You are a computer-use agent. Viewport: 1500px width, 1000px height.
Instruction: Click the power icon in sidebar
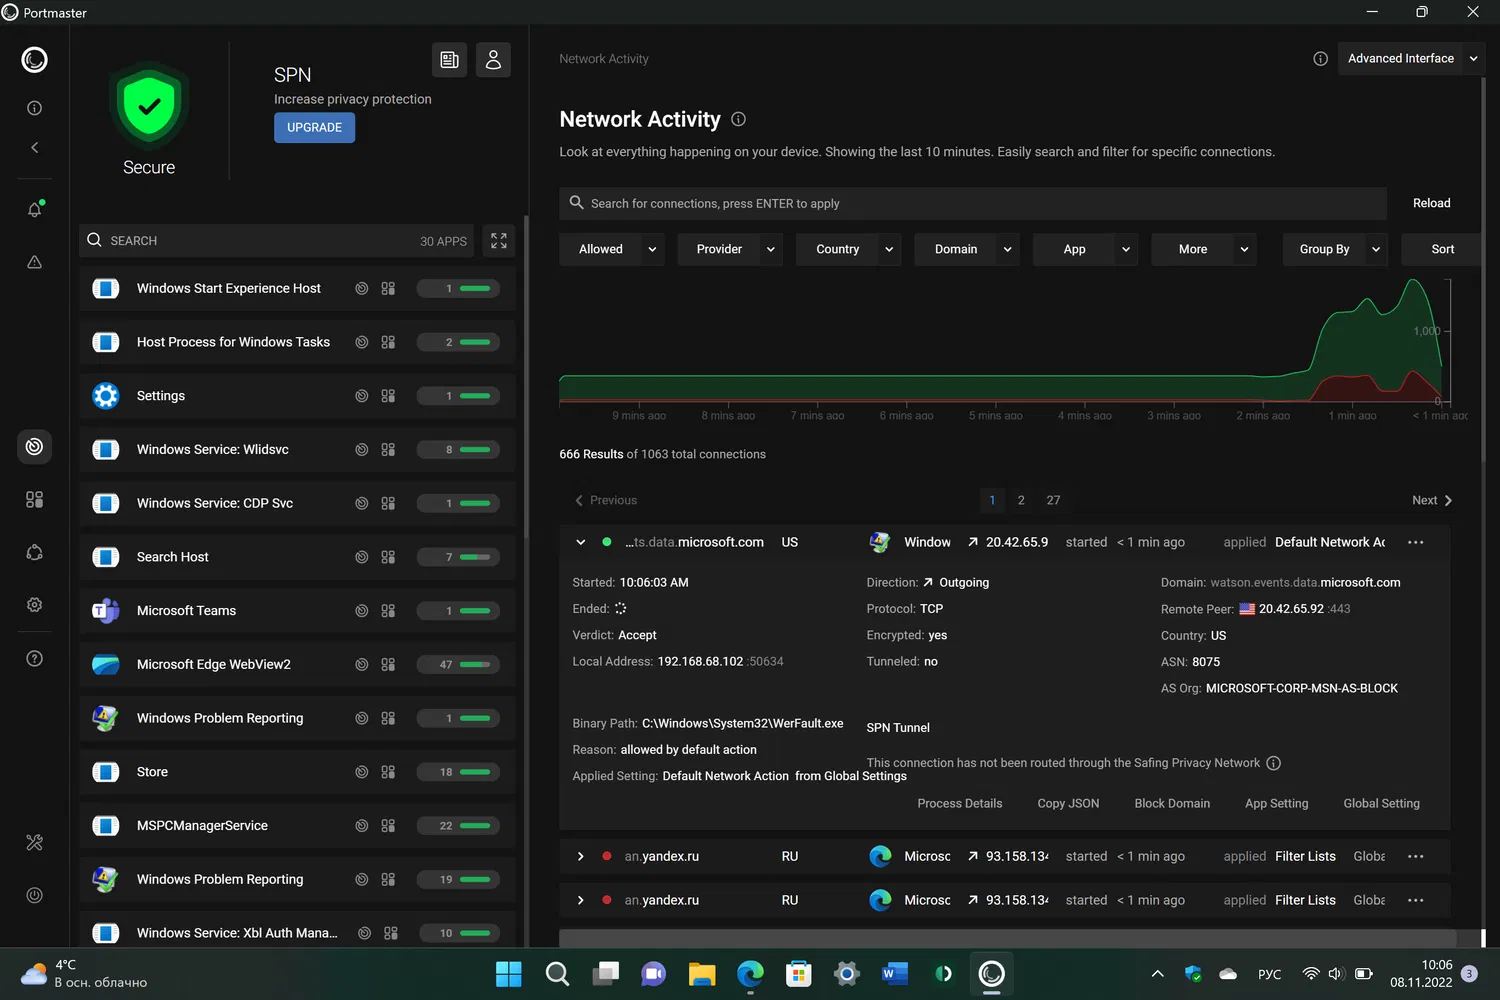tap(34, 895)
